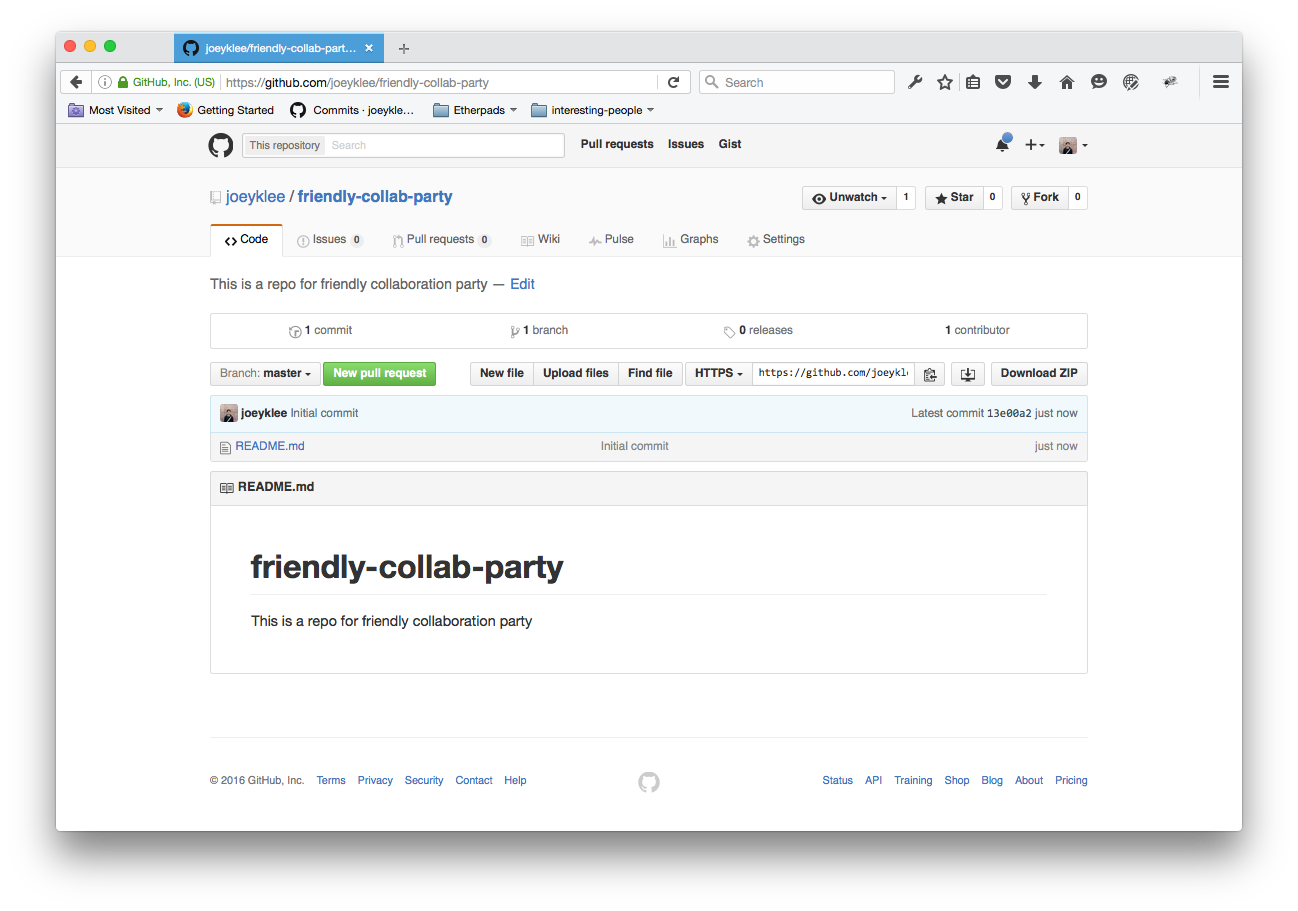Click the Firefox bookmark star icon
Screen dimensions: 1298x911
944,83
